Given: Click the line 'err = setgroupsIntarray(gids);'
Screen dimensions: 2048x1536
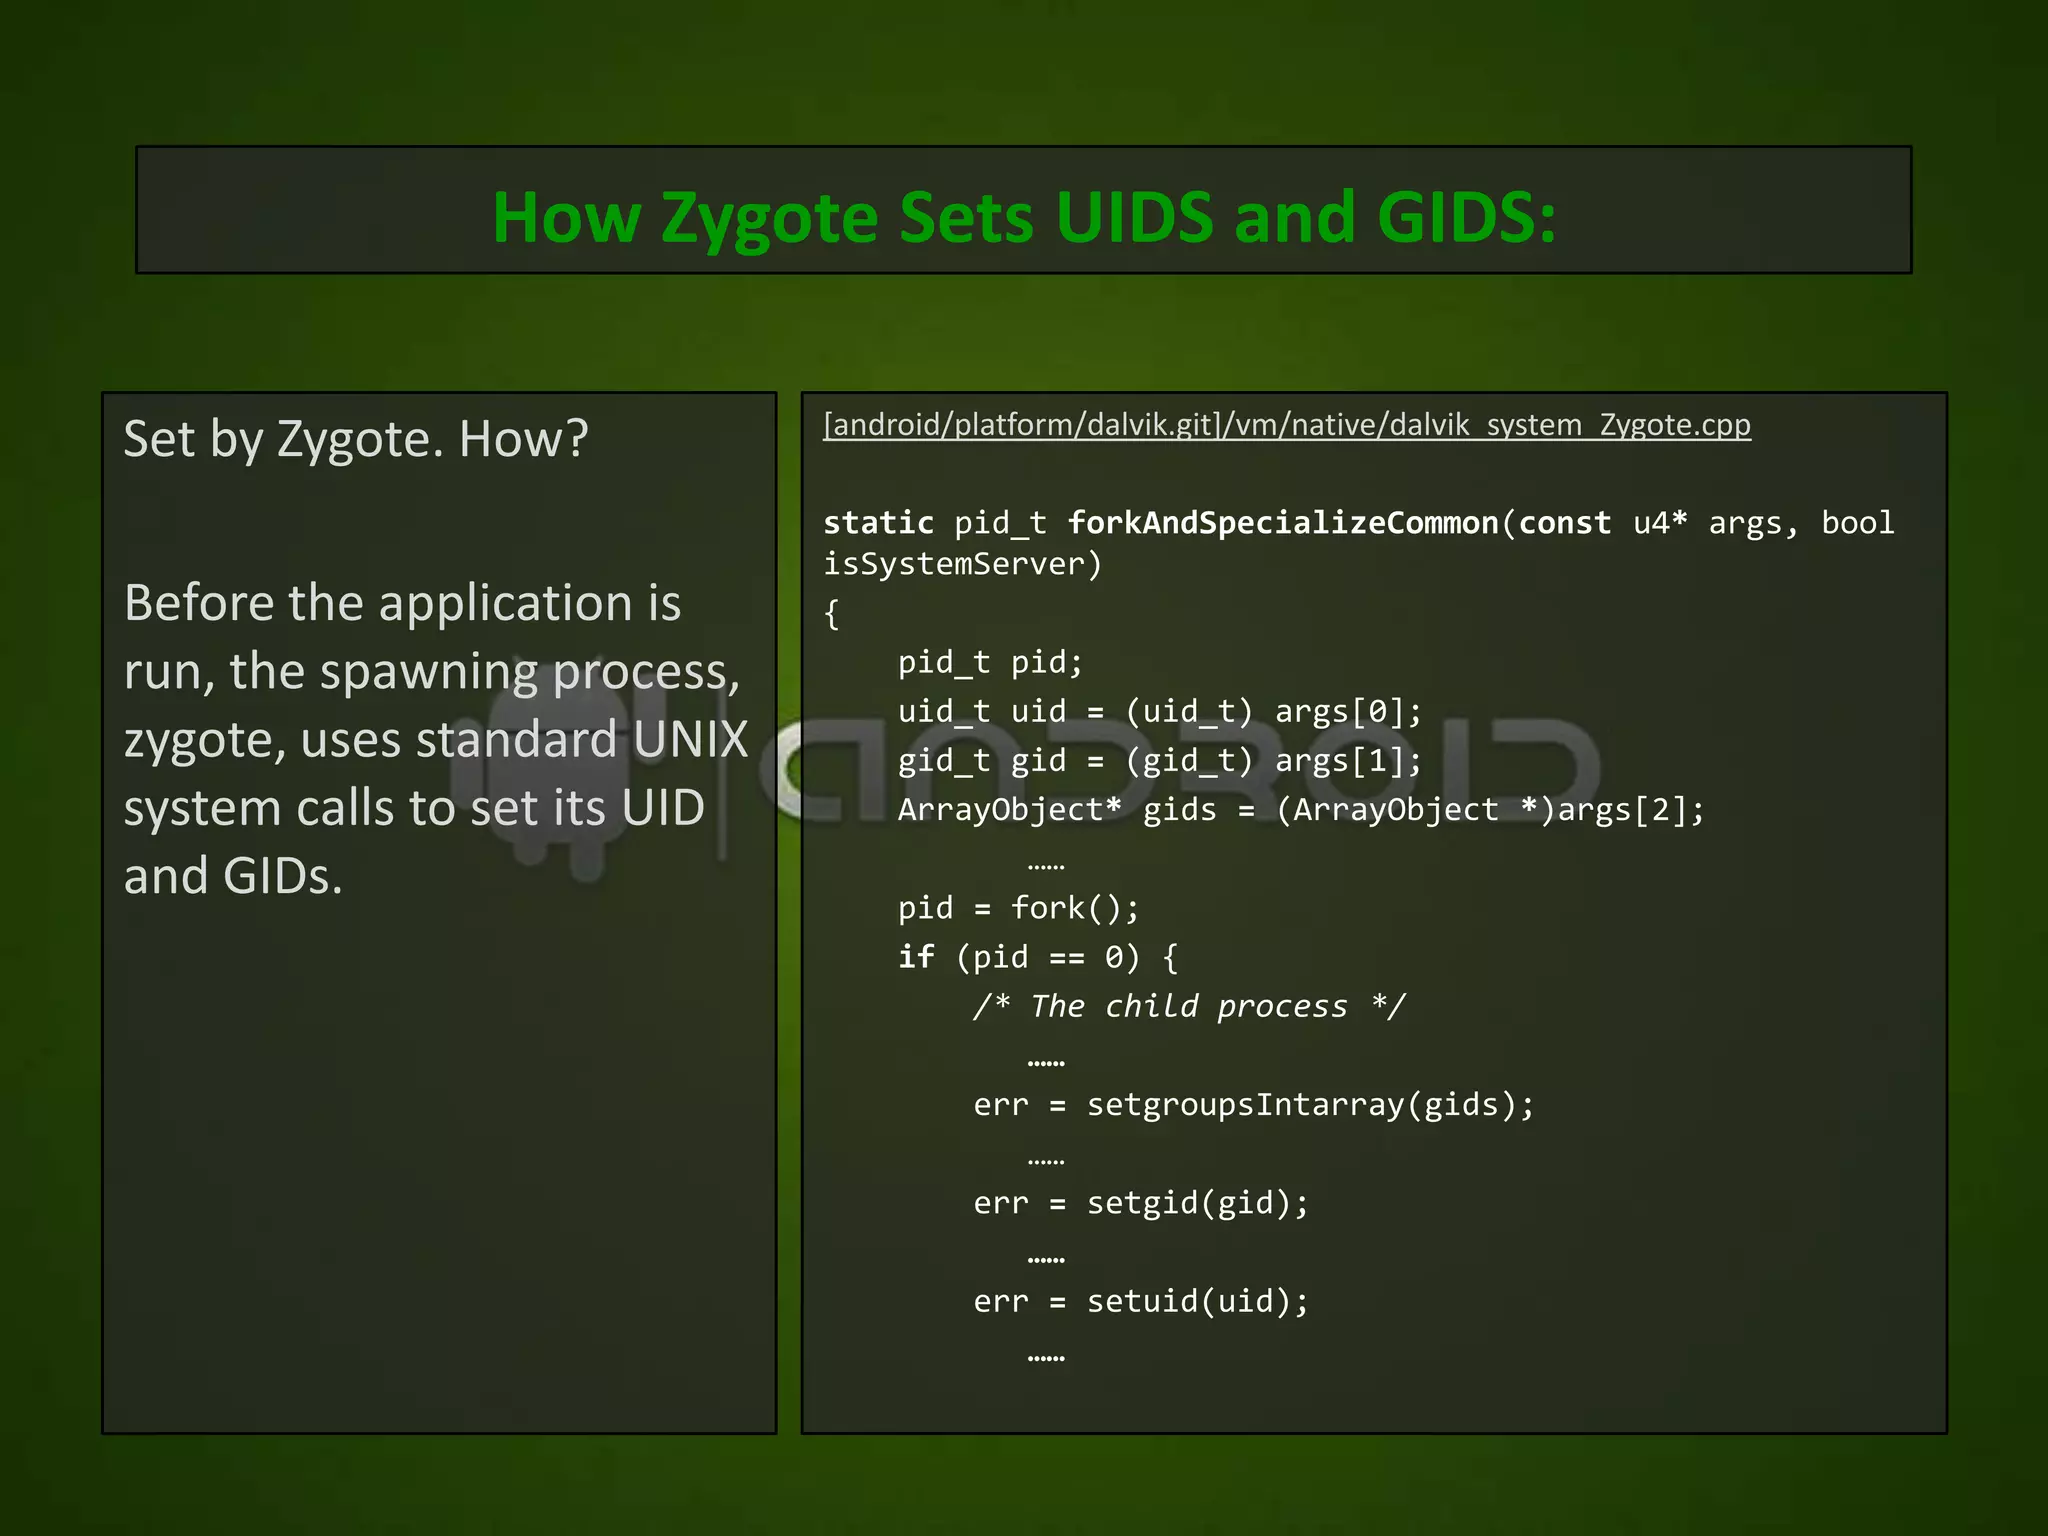Looking at the screenshot, I should click(1254, 1105).
